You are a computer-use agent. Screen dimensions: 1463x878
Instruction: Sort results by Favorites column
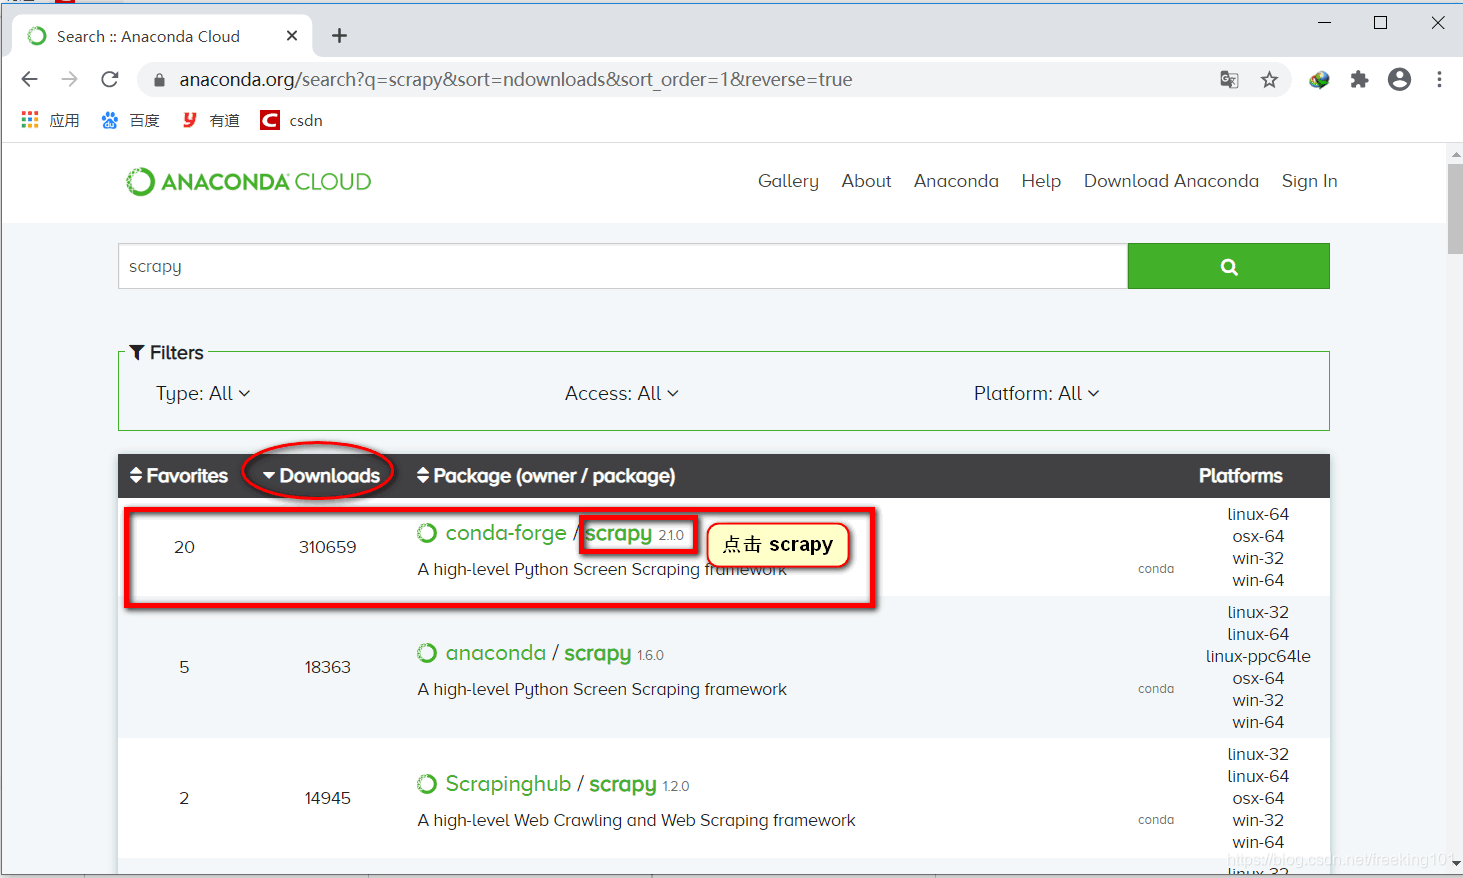(179, 476)
